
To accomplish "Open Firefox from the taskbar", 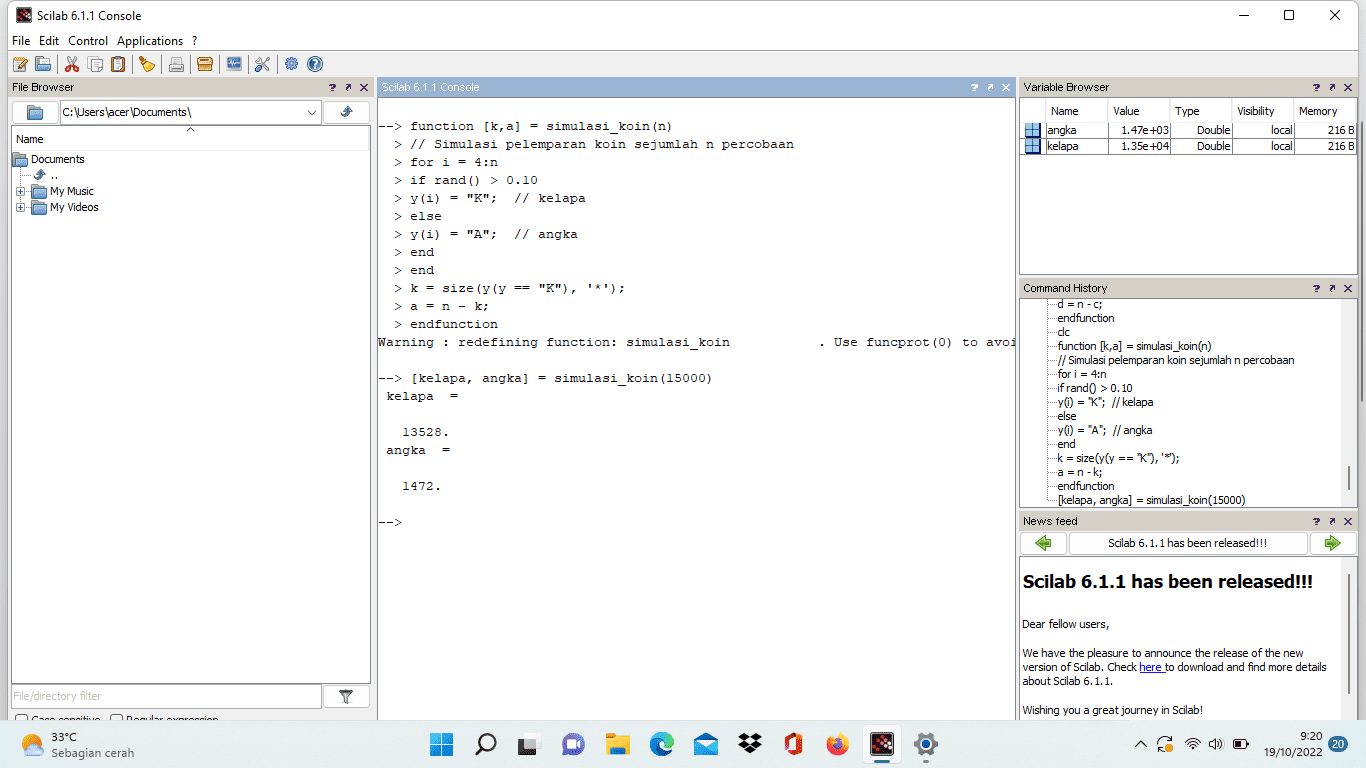I will tap(838, 744).
